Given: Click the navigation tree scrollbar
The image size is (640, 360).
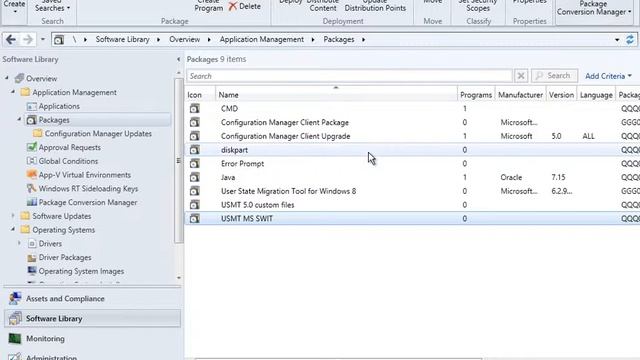Looking at the screenshot, I should point(179,161).
